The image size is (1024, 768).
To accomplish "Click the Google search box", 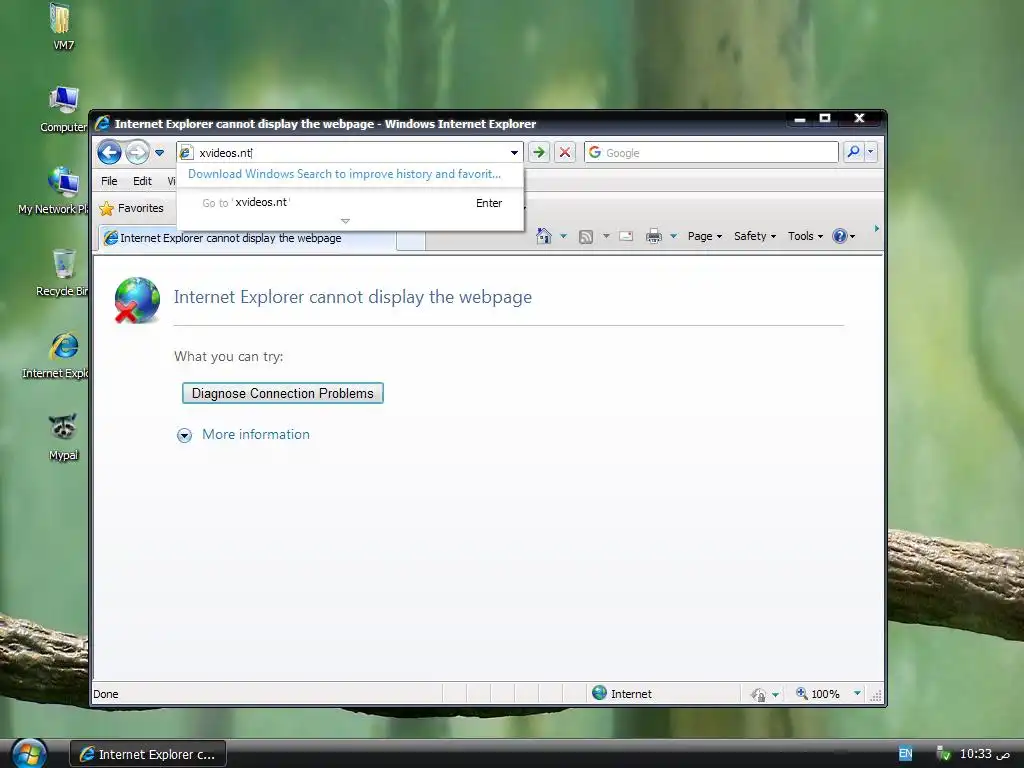I will [x=712, y=153].
